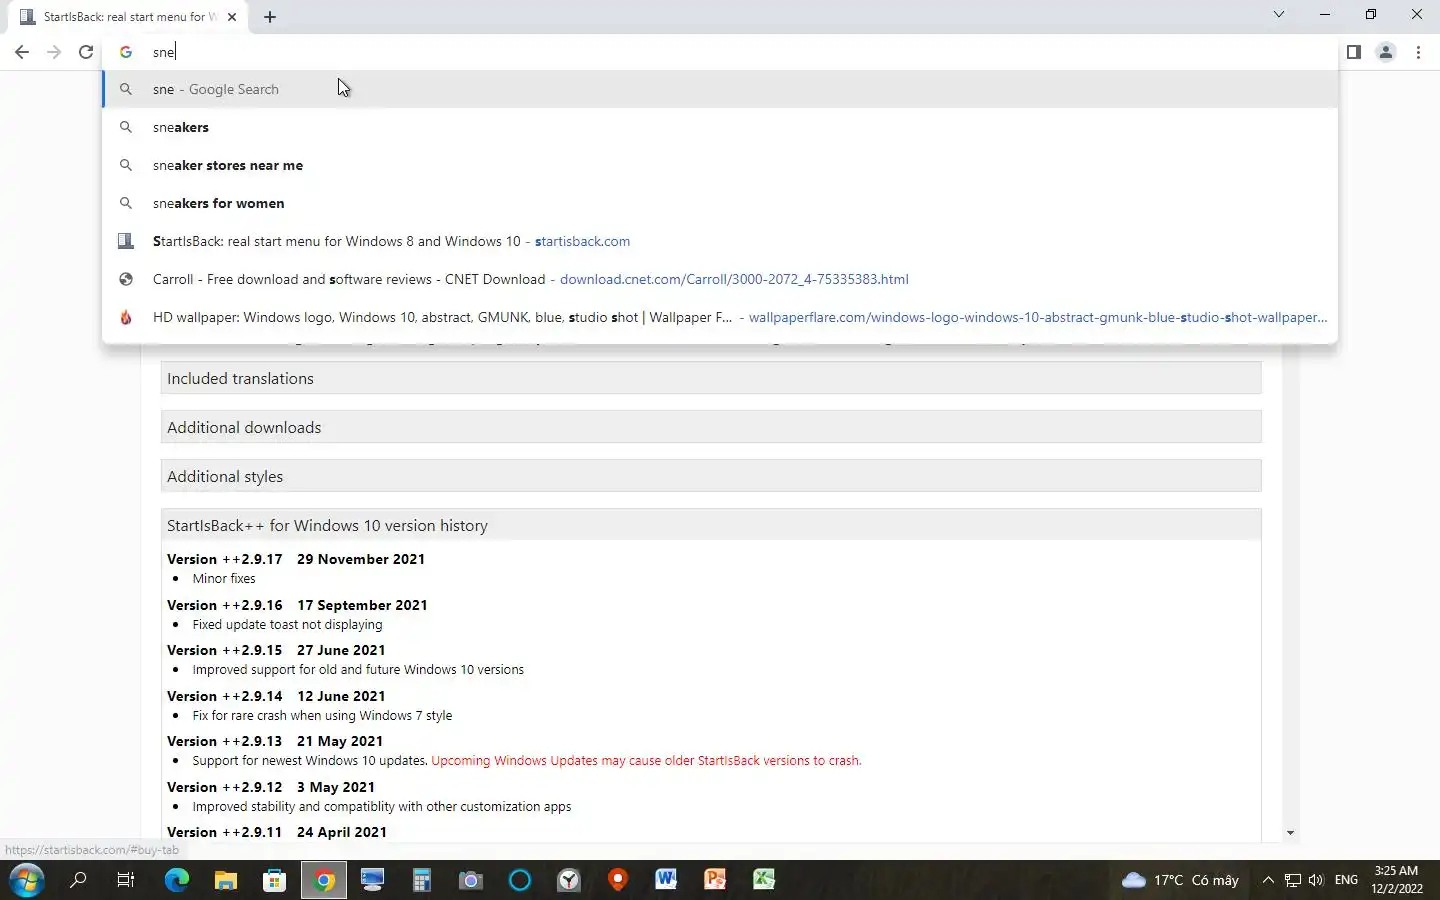Open the wallpaperflare HD wallpaper suggestion

720,317
